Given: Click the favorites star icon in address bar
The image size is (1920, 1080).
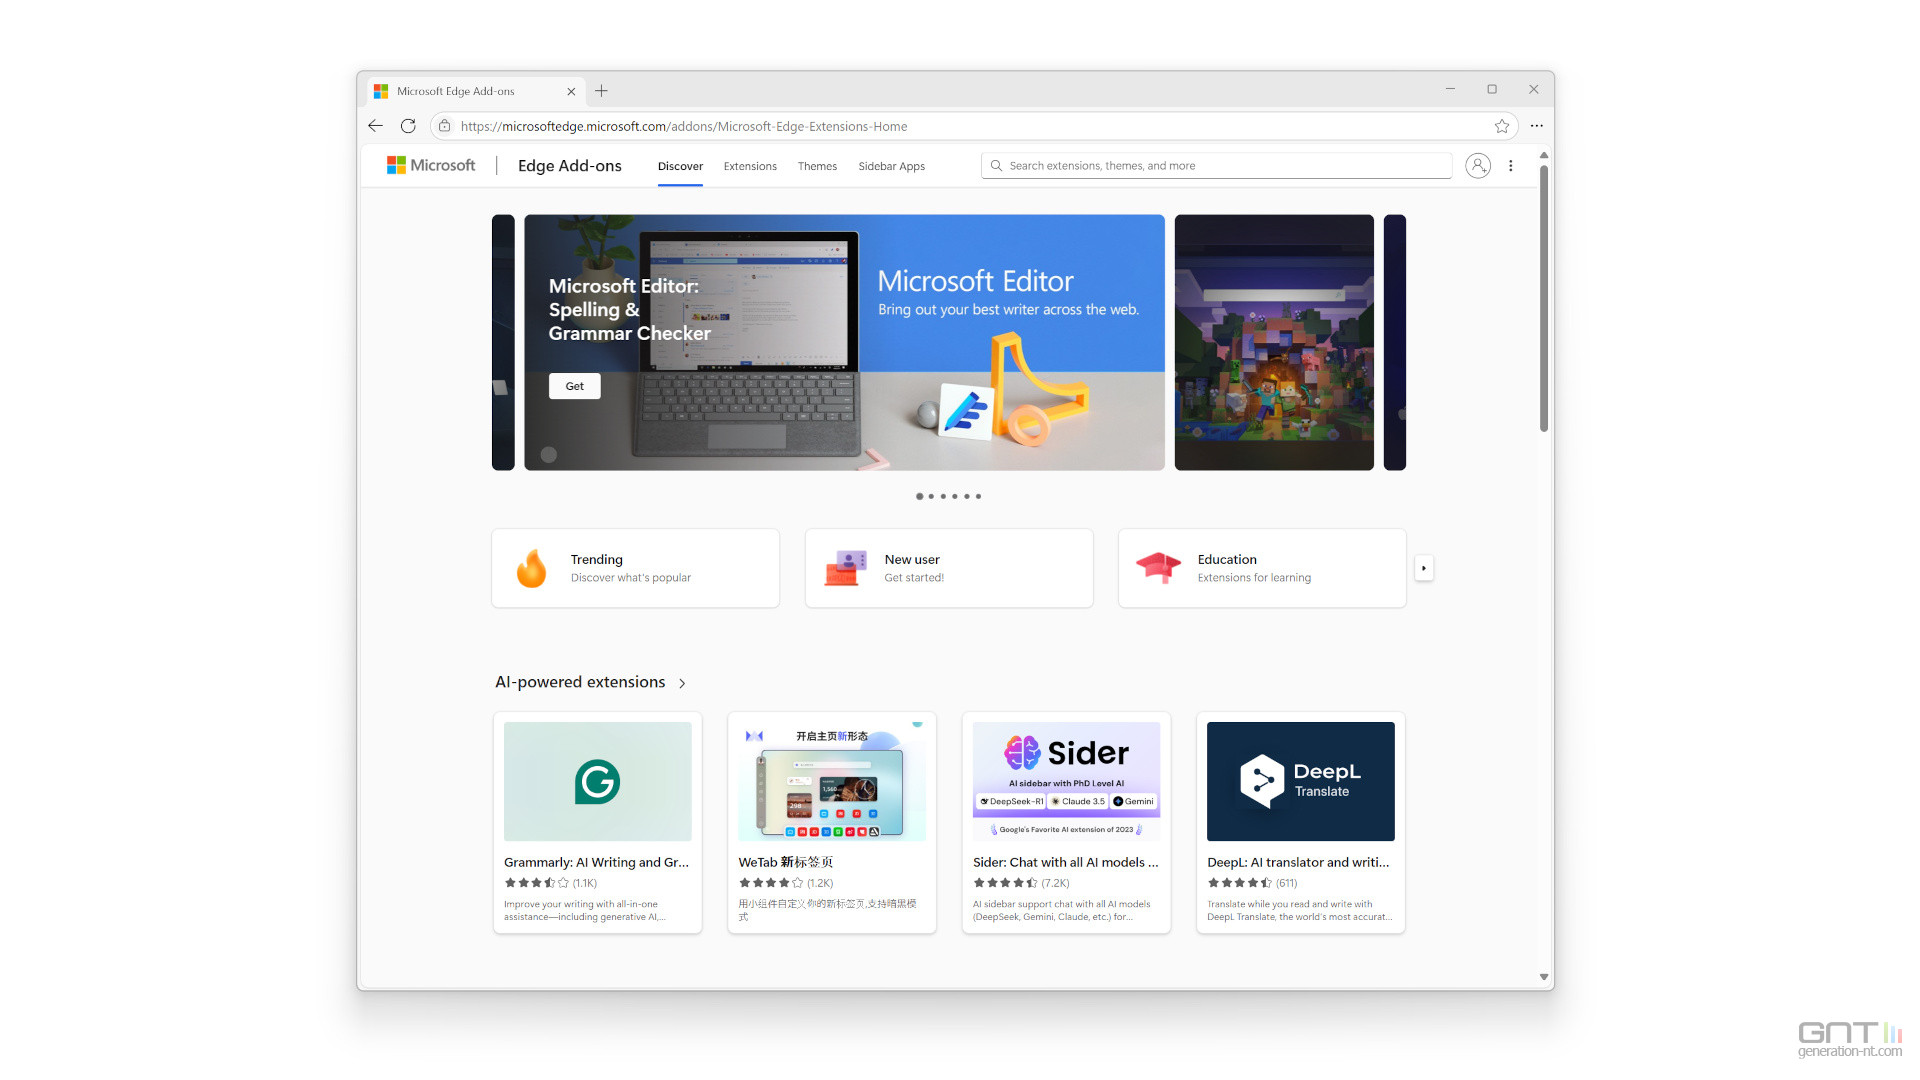Looking at the screenshot, I should point(1502,125).
